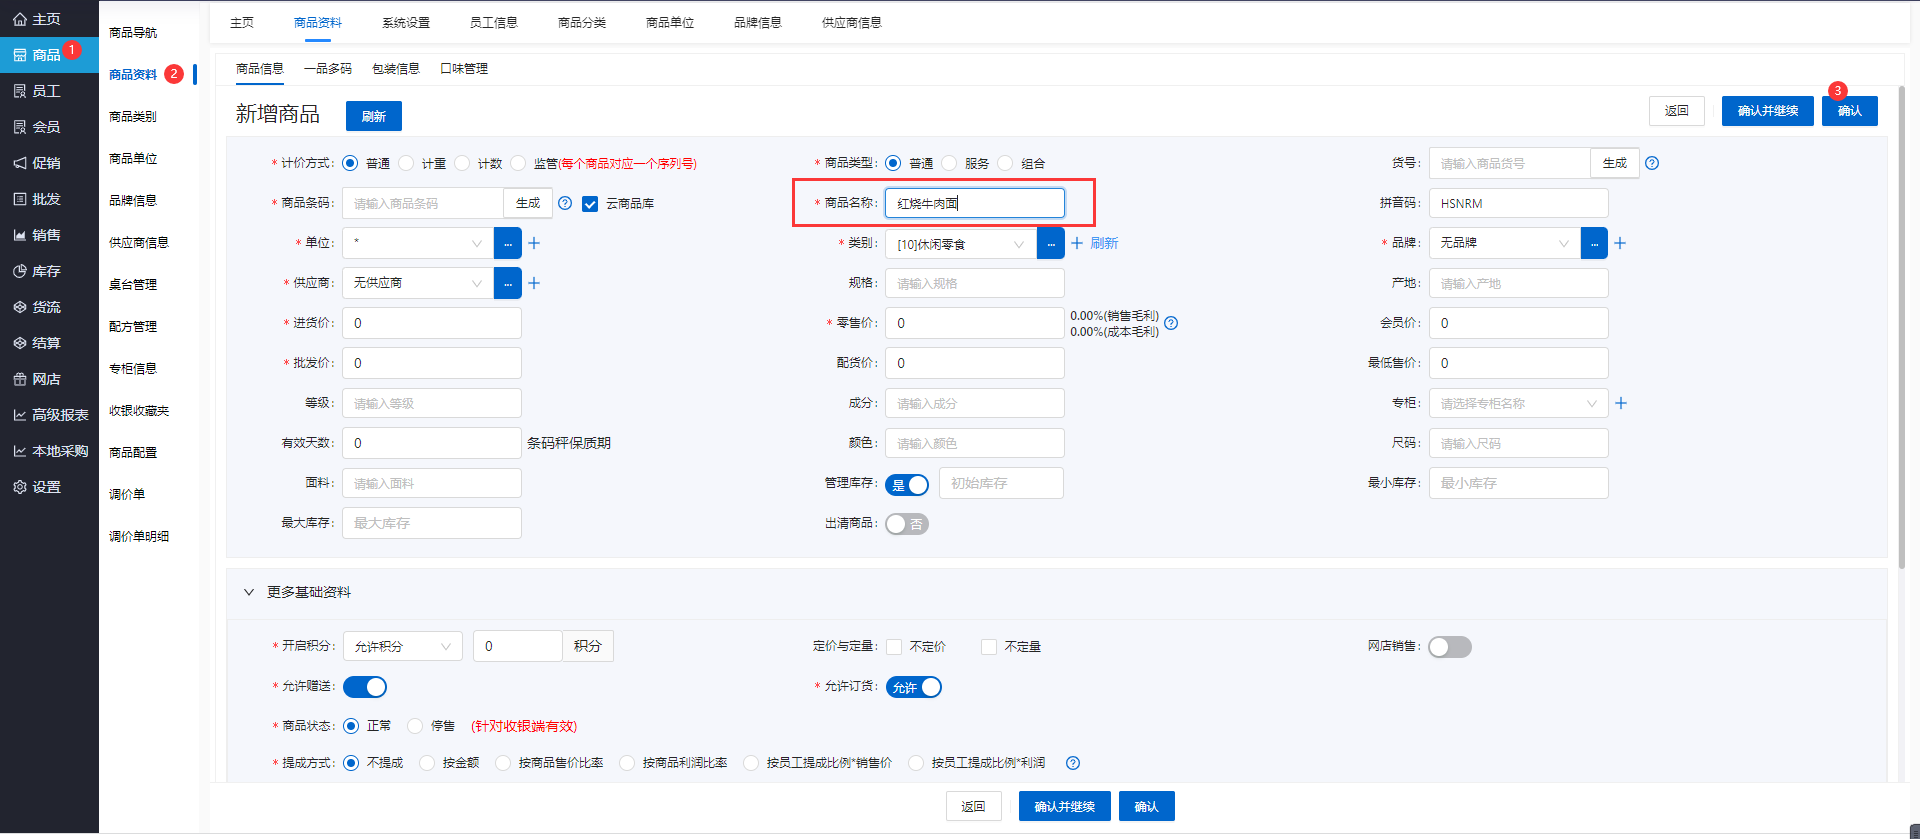Open the 本地采购 sidebar section
The height and width of the screenshot is (839, 1920).
coord(51,451)
